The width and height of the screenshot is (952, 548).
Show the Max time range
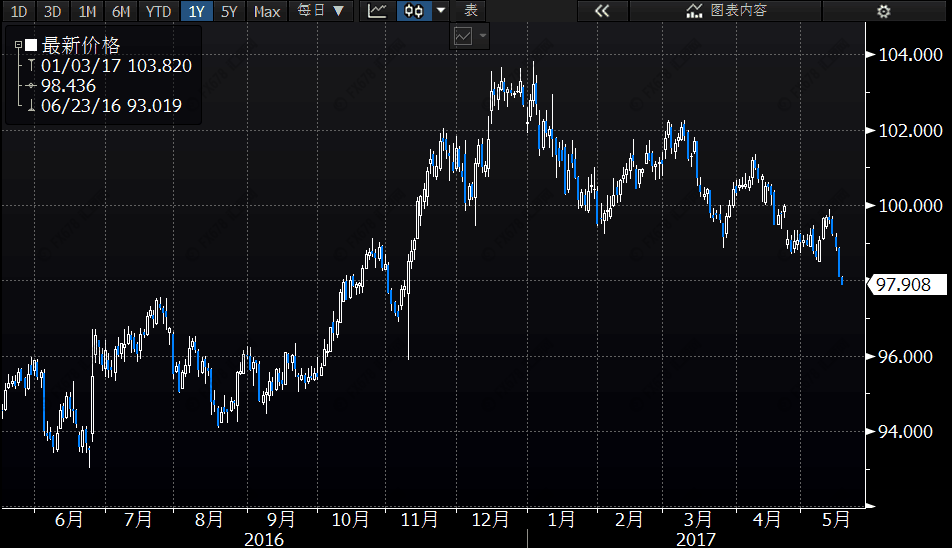tap(267, 11)
